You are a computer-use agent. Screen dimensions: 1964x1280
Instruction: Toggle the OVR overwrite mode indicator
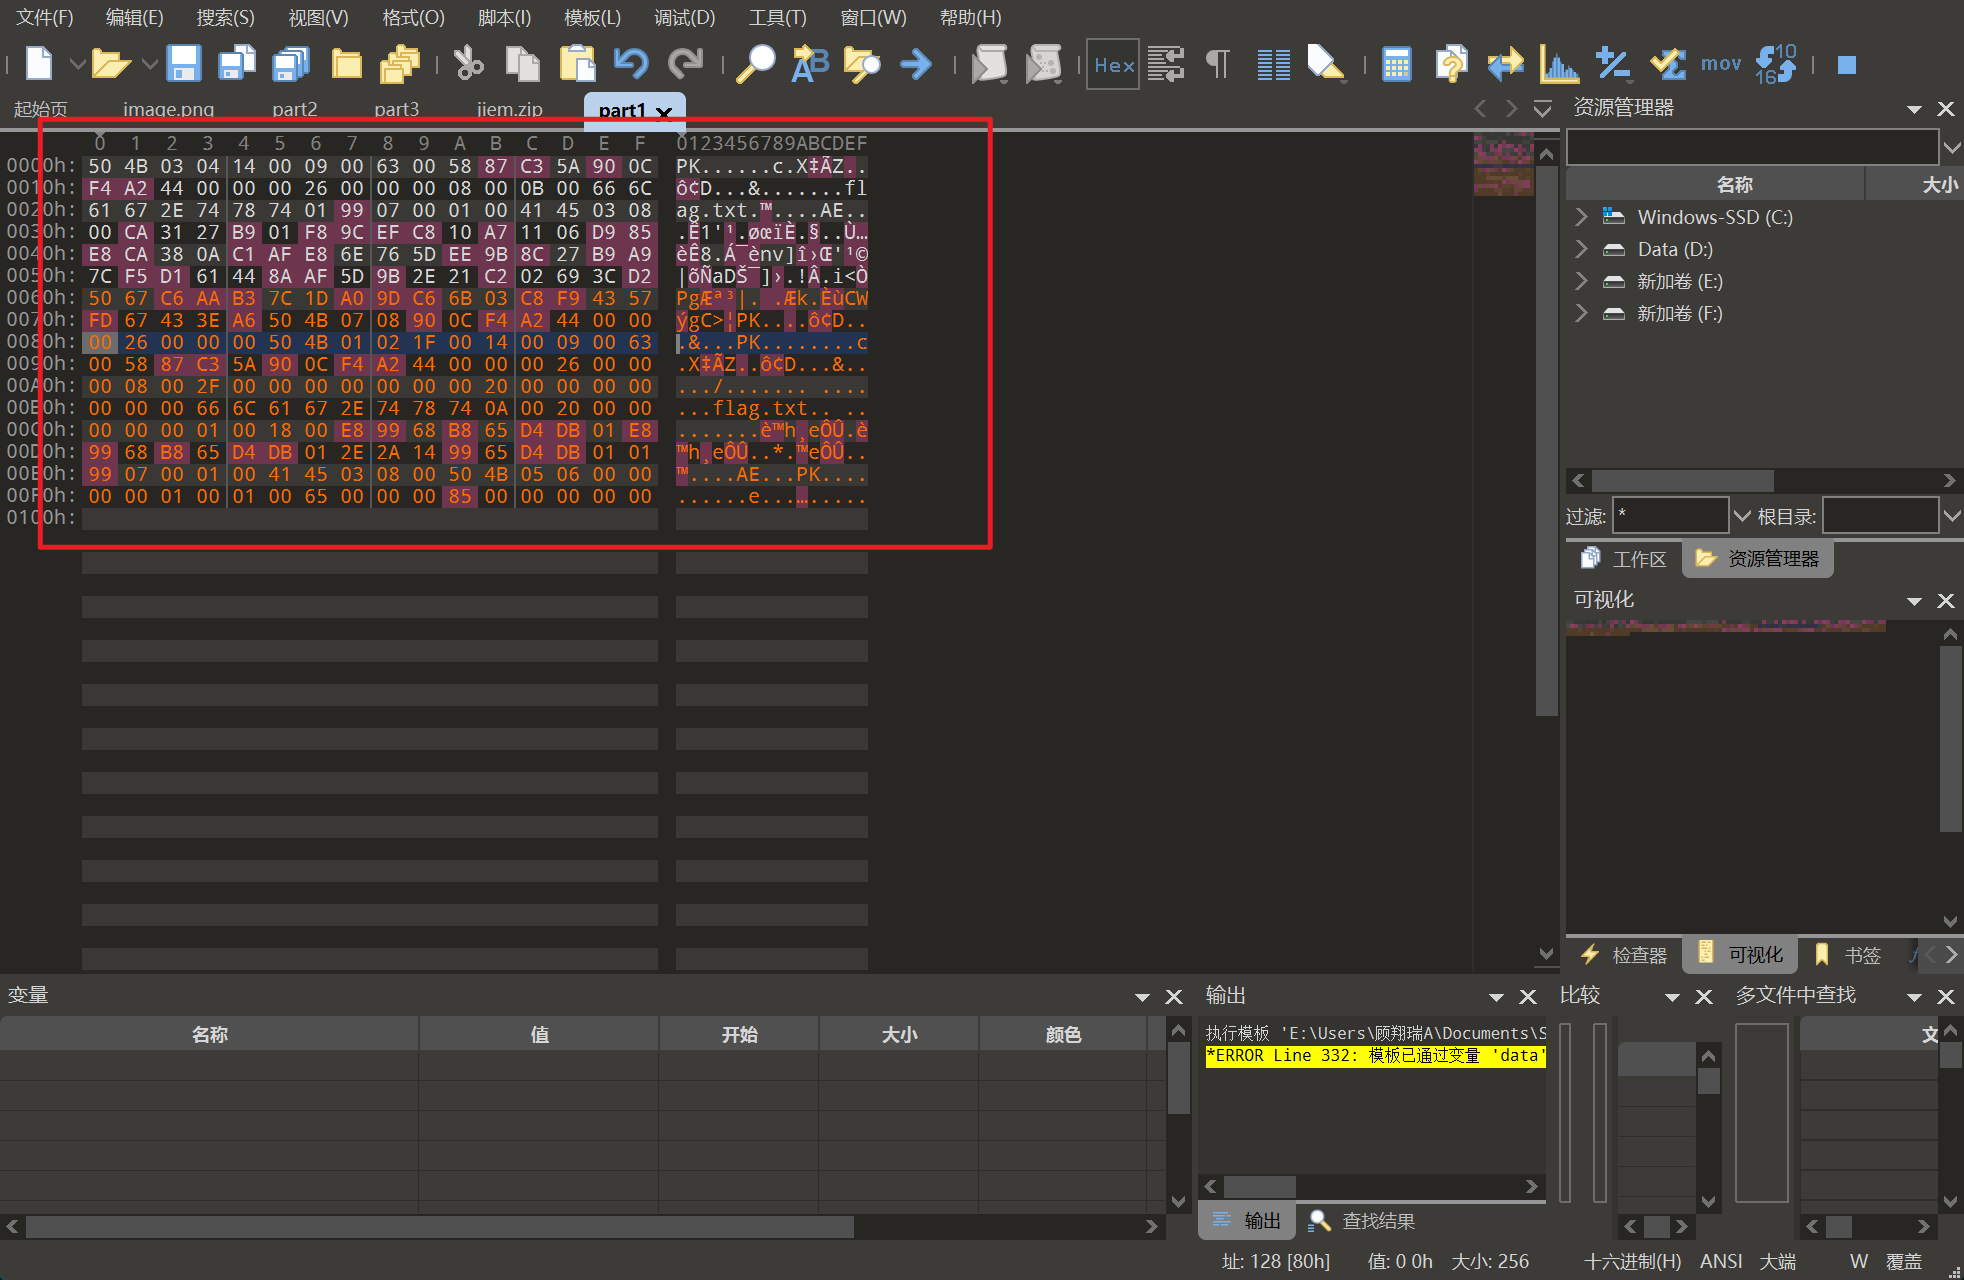coord(1902,1261)
